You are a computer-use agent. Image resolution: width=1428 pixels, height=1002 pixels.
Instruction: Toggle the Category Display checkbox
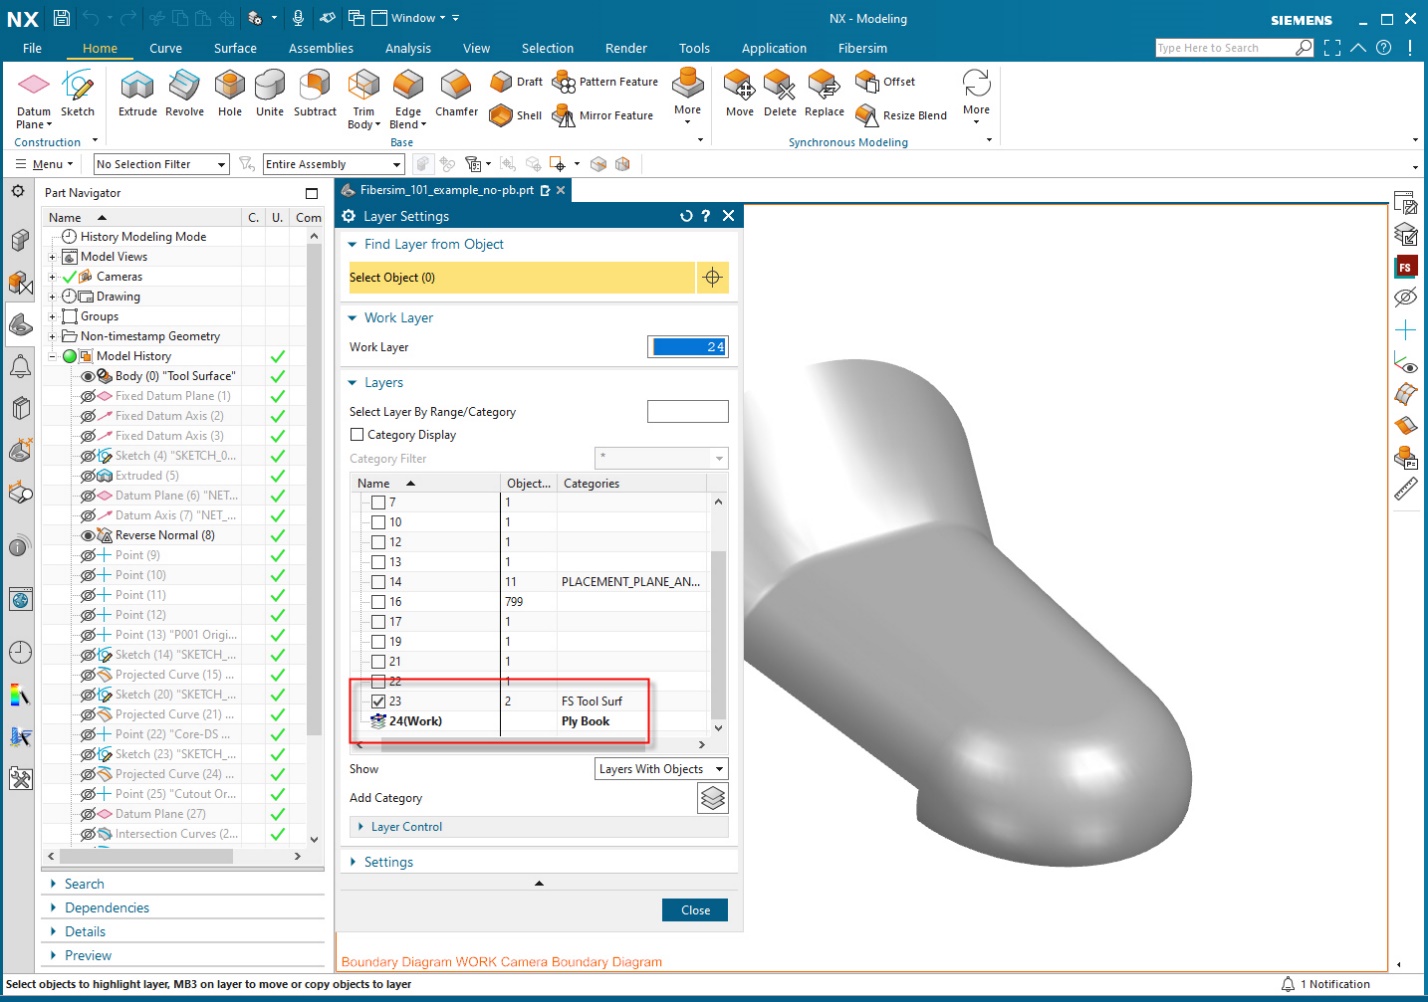click(x=357, y=434)
